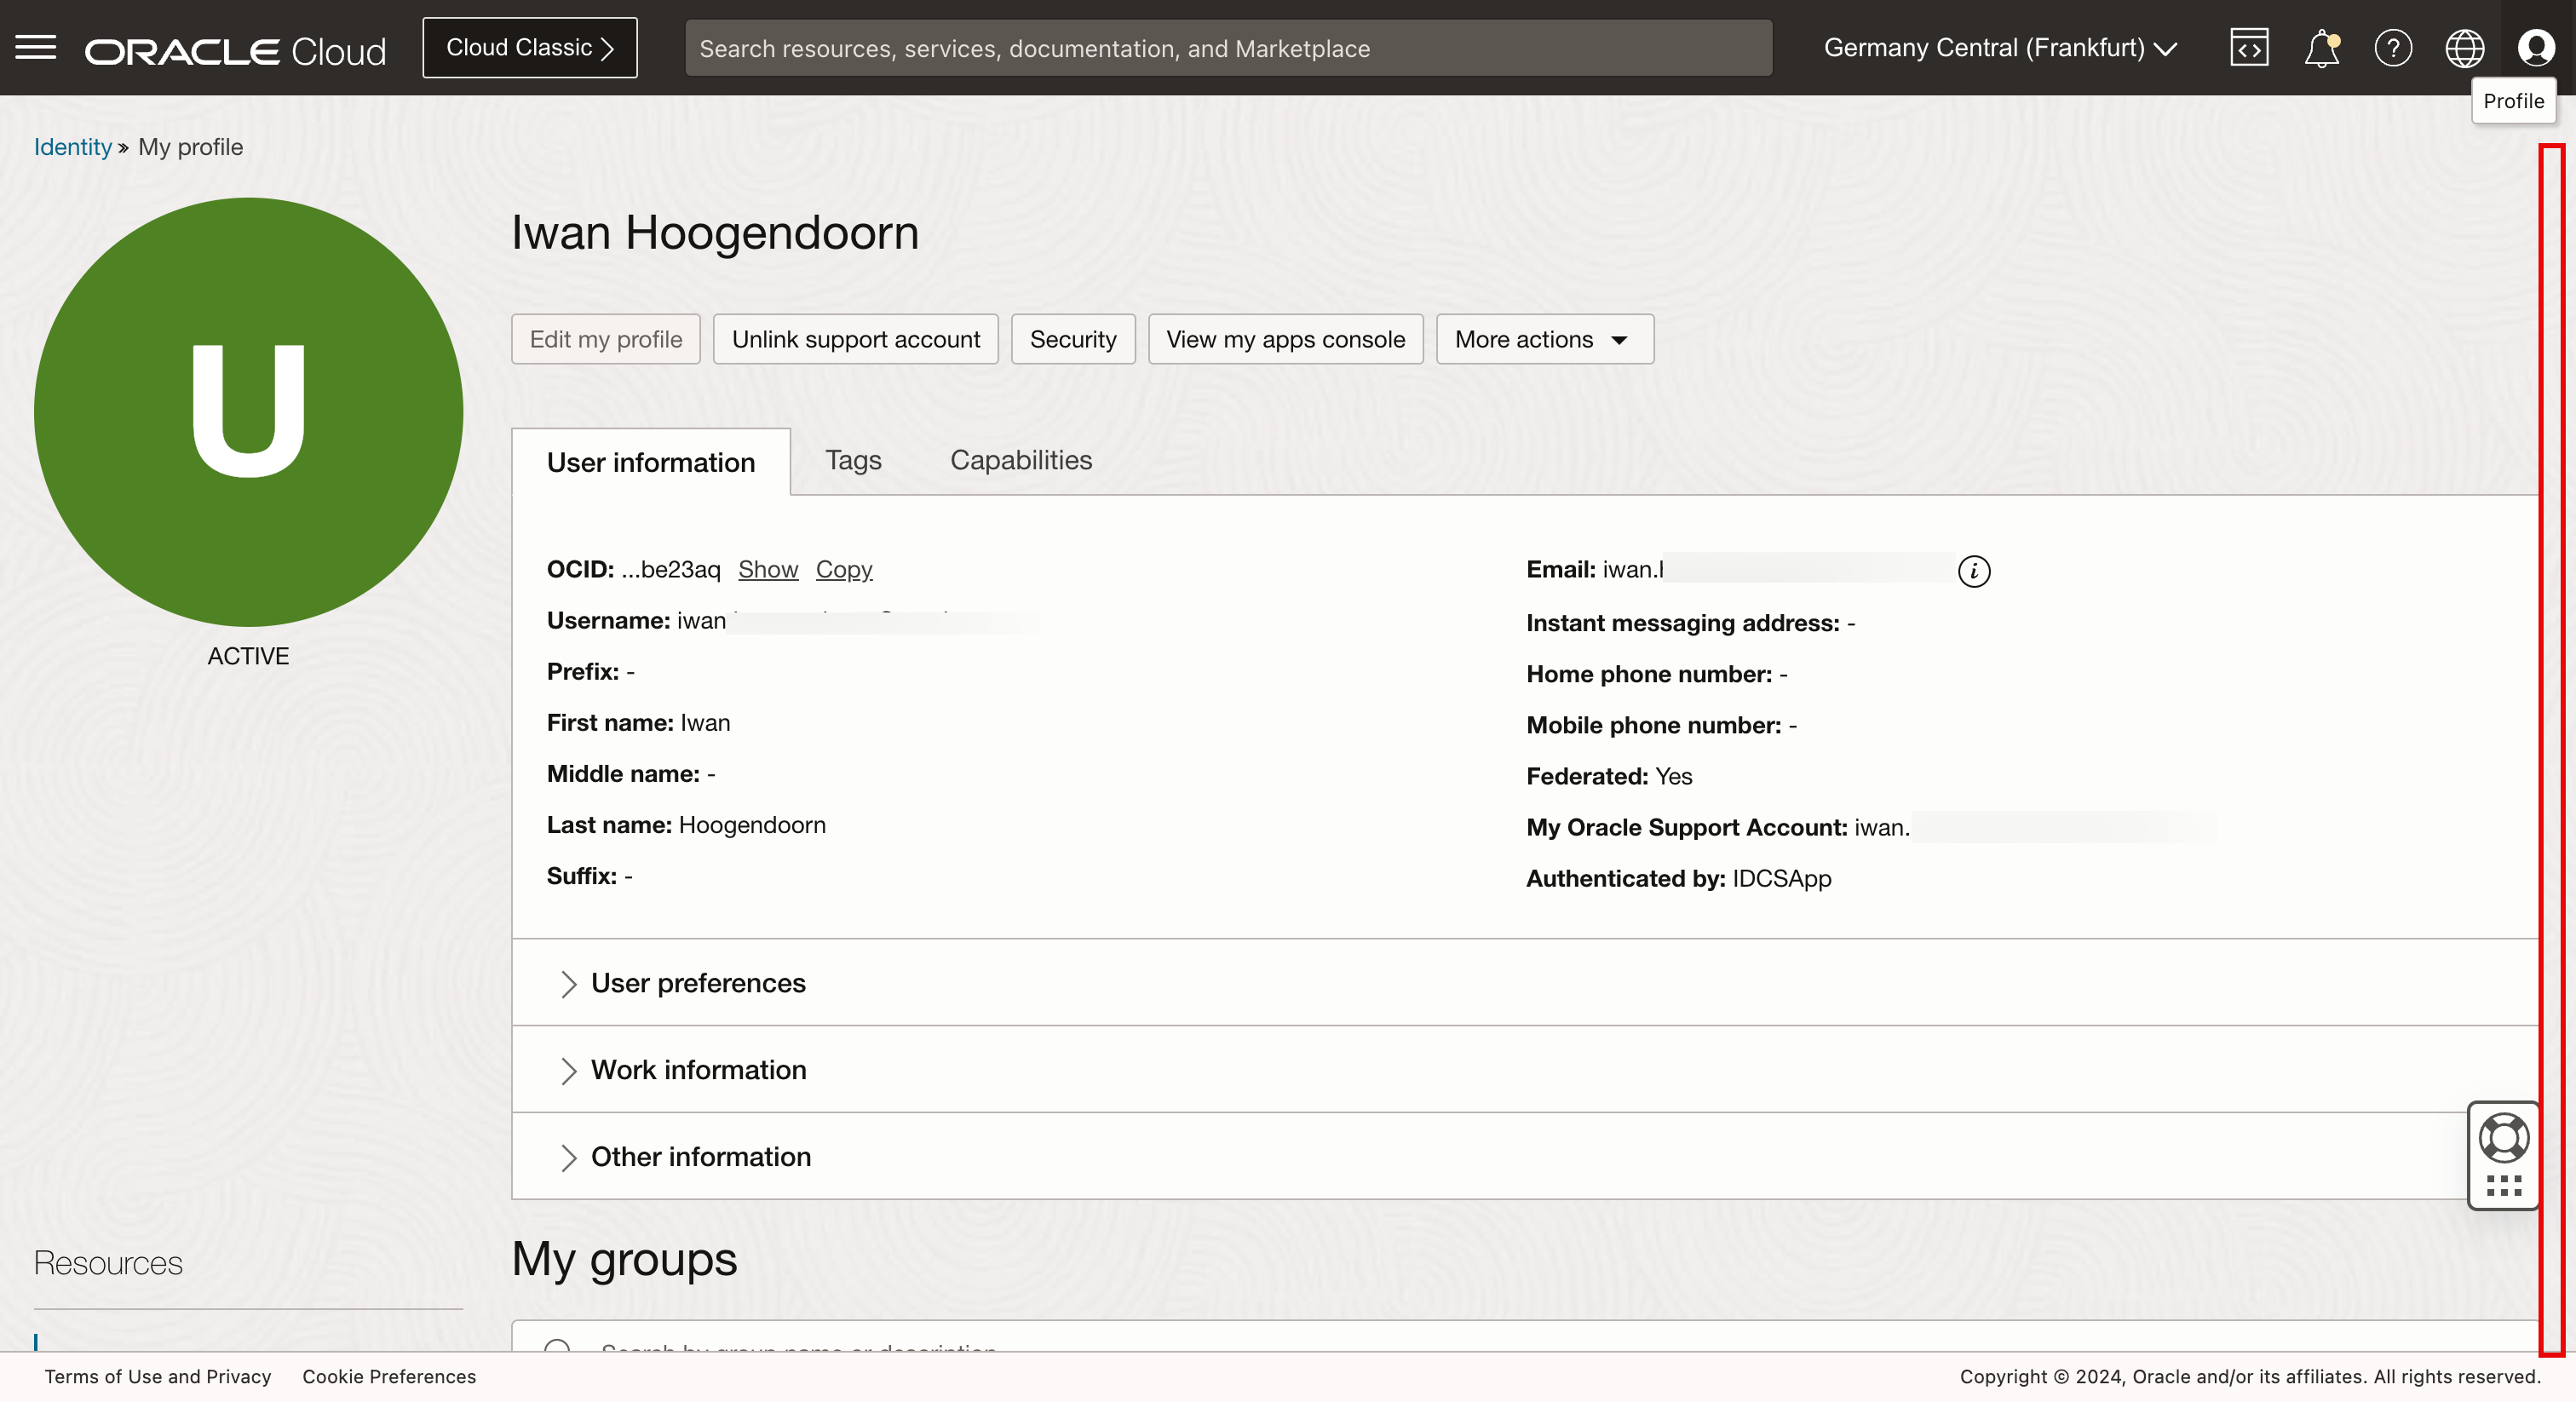Image resolution: width=2576 pixels, height=1402 pixels.
Task: Open the language globe icon
Action: [2464, 47]
